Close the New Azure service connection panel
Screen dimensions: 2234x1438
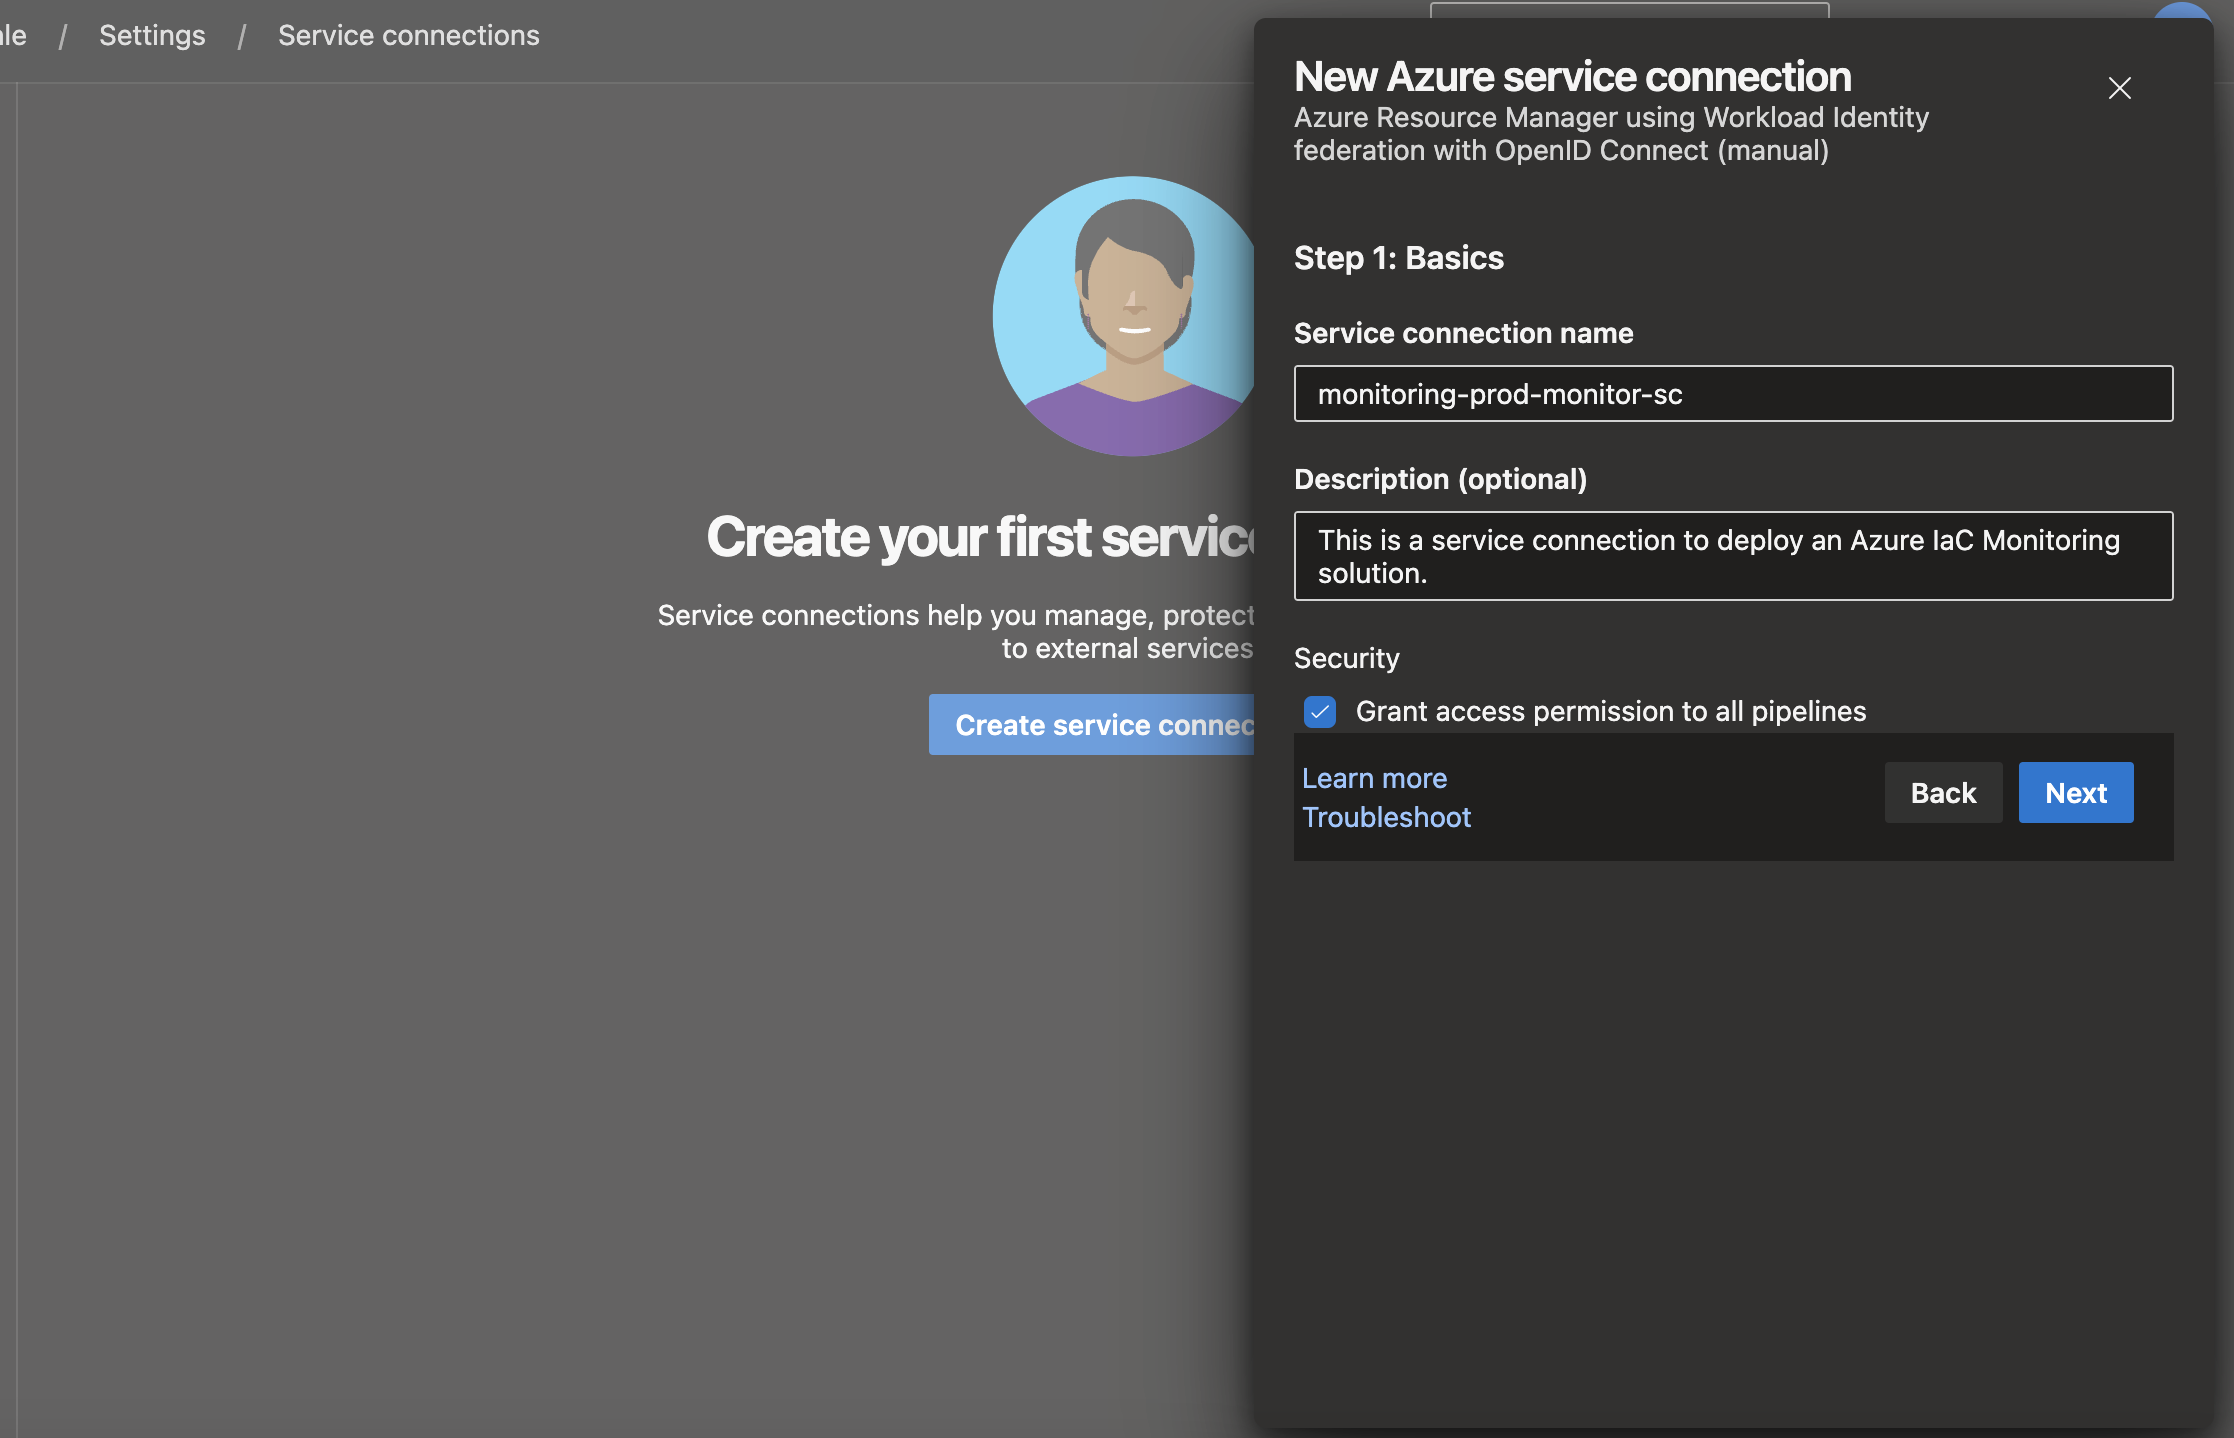coord(2119,88)
